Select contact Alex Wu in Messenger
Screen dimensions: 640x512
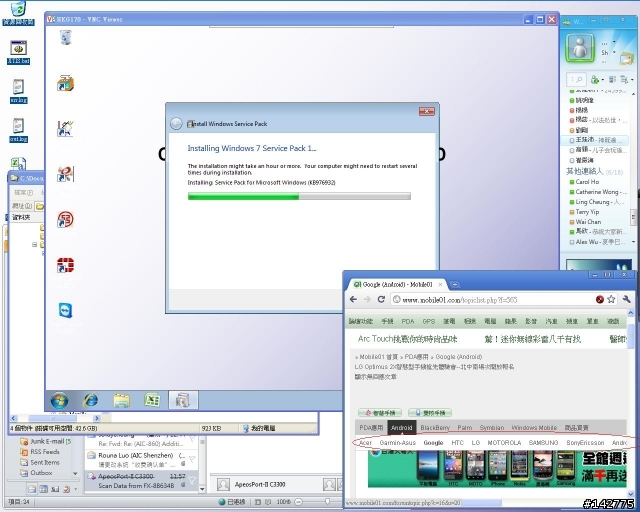pos(597,242)
